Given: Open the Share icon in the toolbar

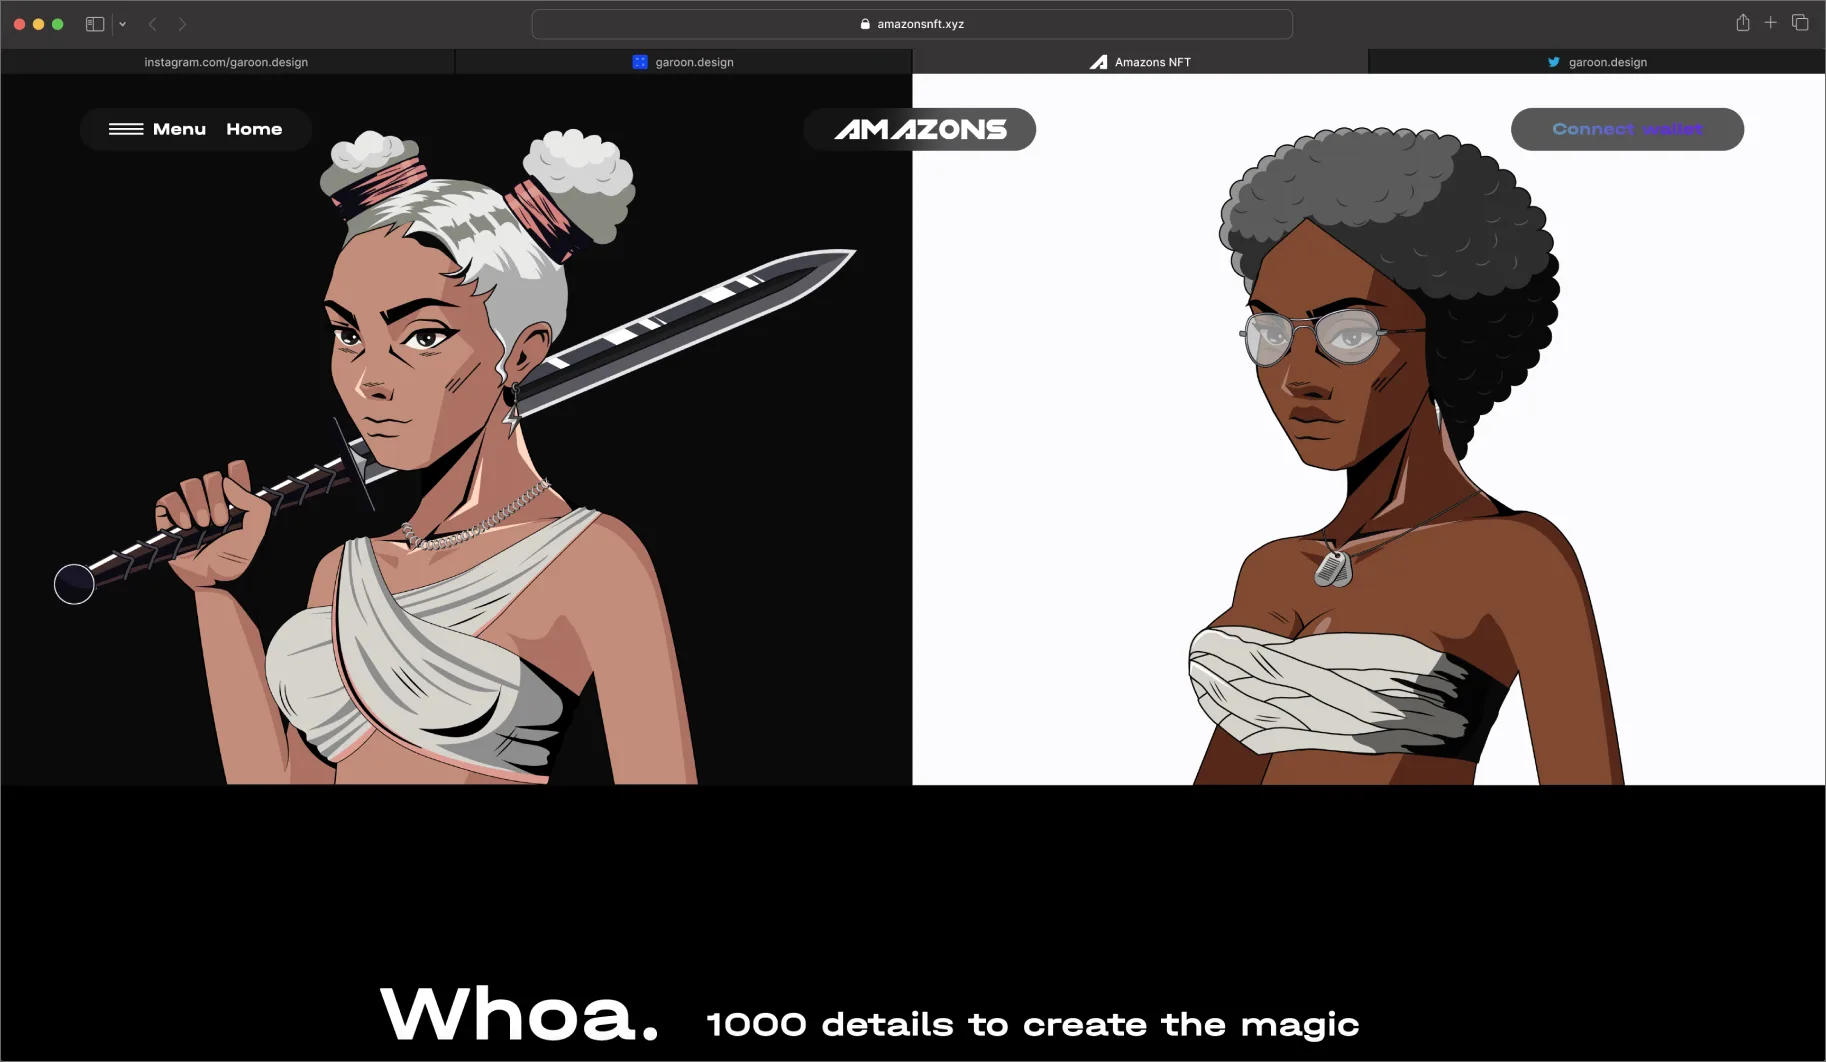Looking at the screenshot, I should (1742, 23).
